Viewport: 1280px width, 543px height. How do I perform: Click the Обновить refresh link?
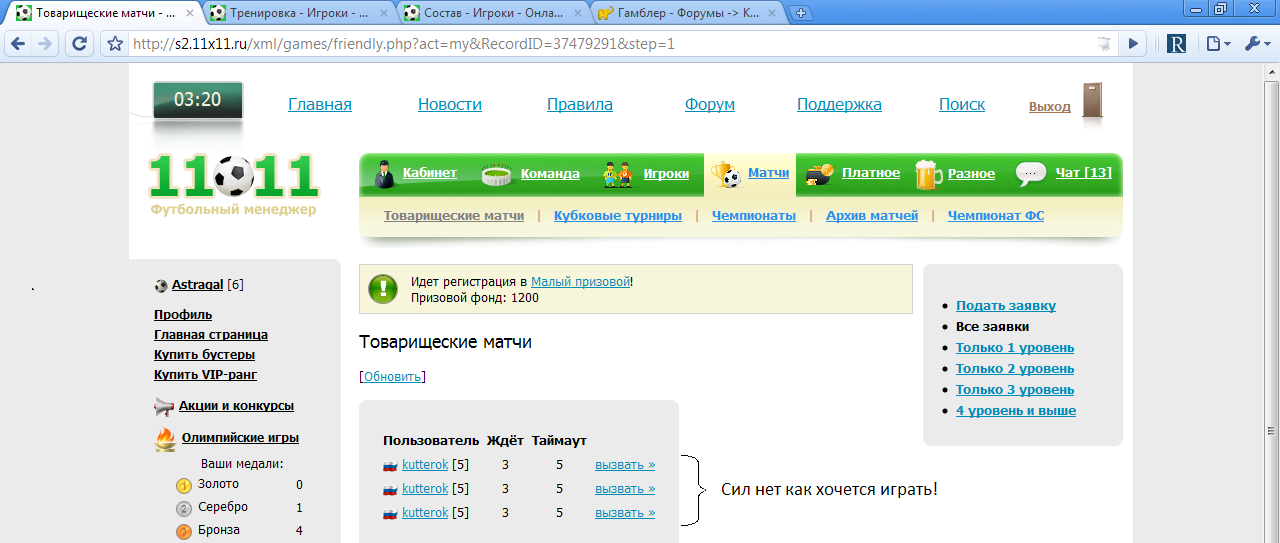pos(392,377)
